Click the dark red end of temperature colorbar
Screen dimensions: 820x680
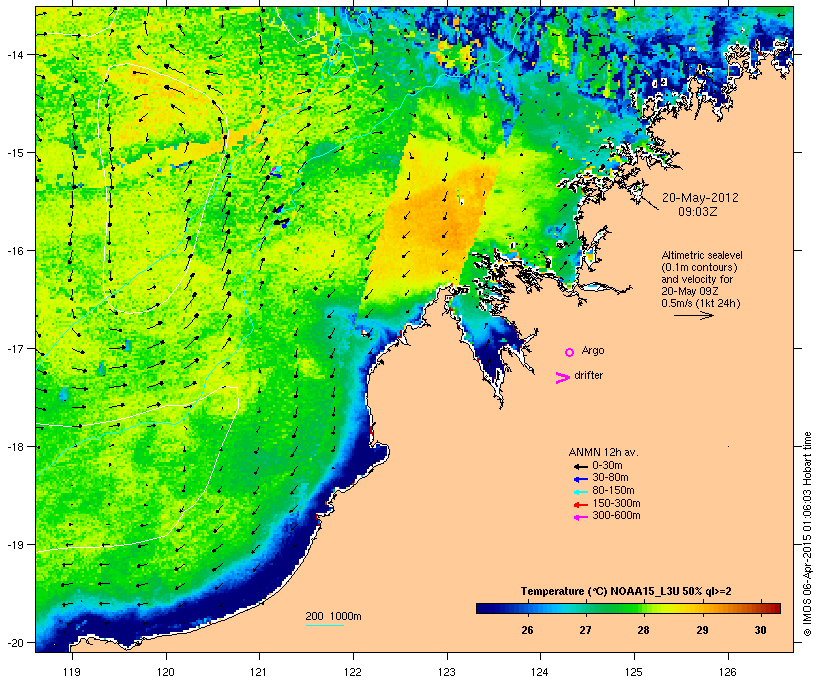[774, 608]
